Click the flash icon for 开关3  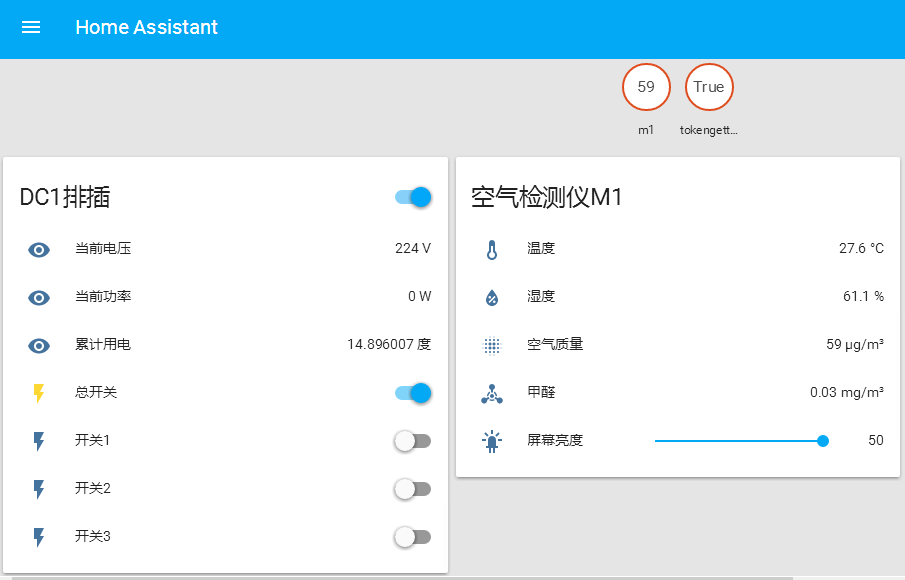(x=39, y=537)
